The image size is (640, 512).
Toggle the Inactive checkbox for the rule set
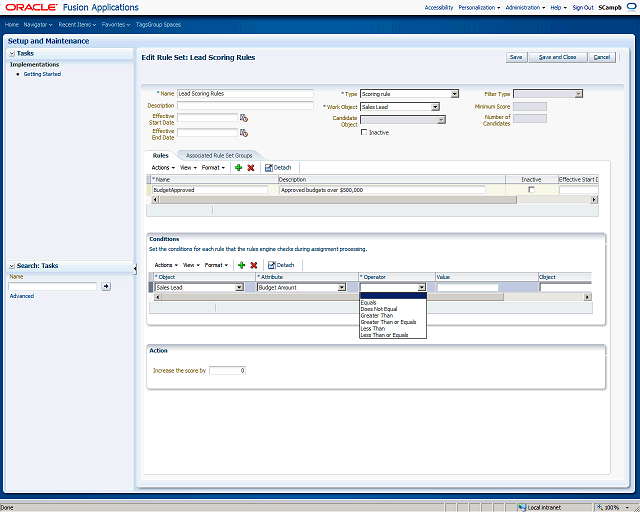364,132
